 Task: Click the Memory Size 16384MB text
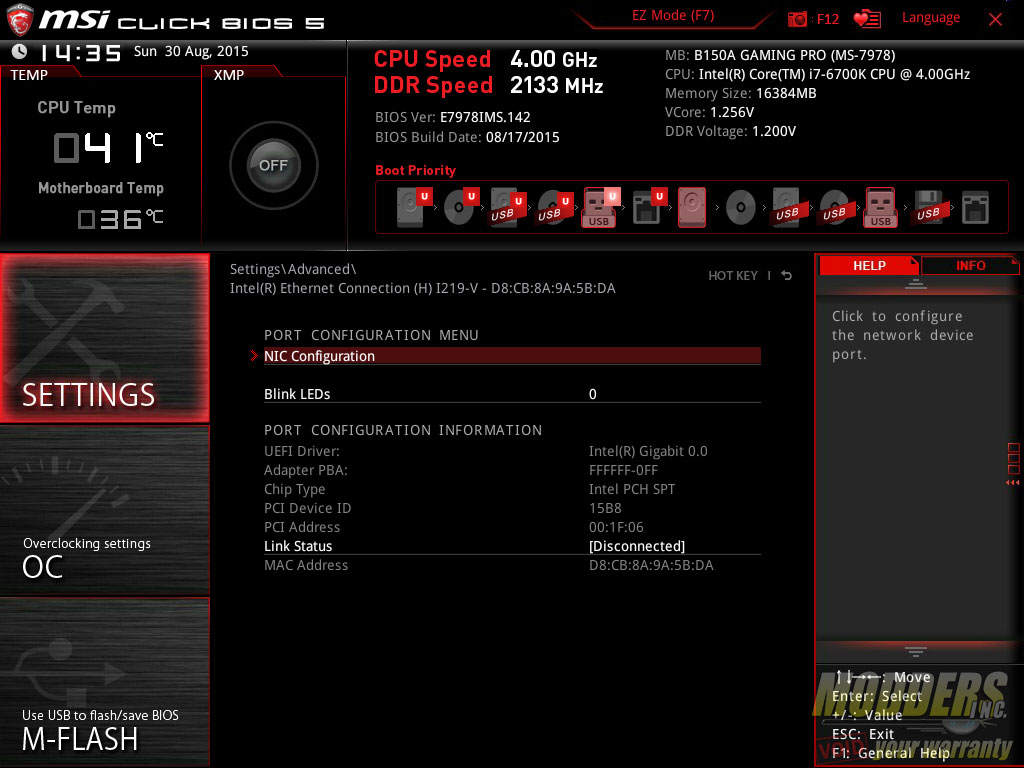[x=741, y=93]
